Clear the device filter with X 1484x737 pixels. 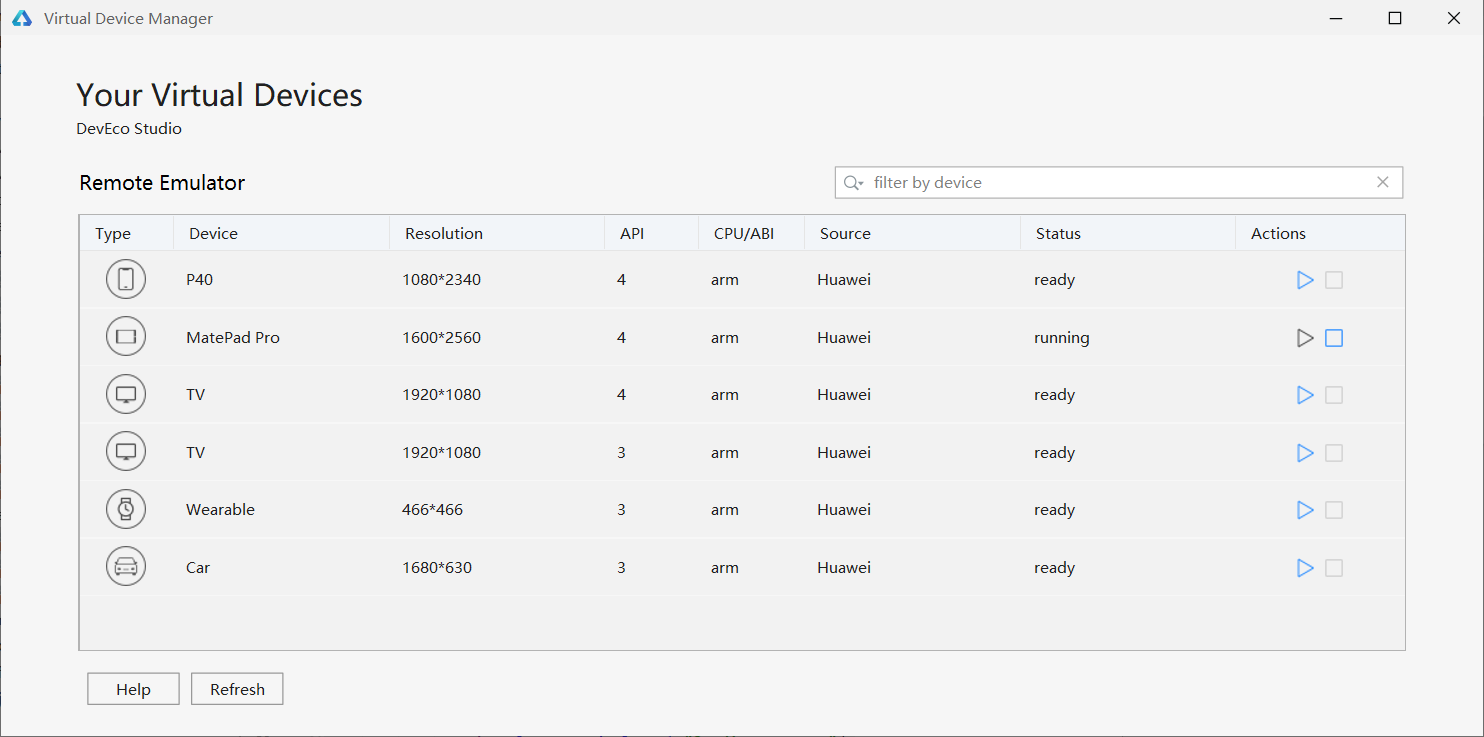[x=1383, y=182]
